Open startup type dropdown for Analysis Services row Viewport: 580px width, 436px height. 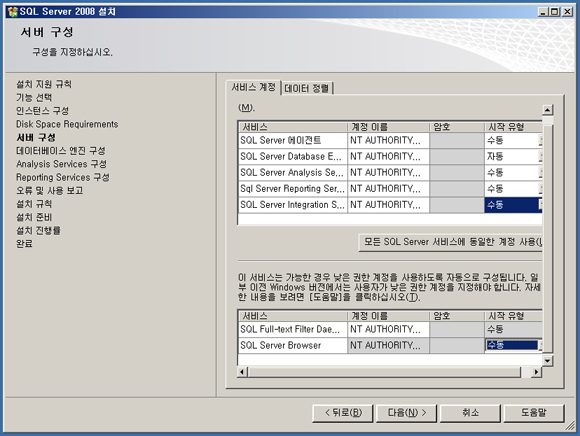(x=540, y=173)
